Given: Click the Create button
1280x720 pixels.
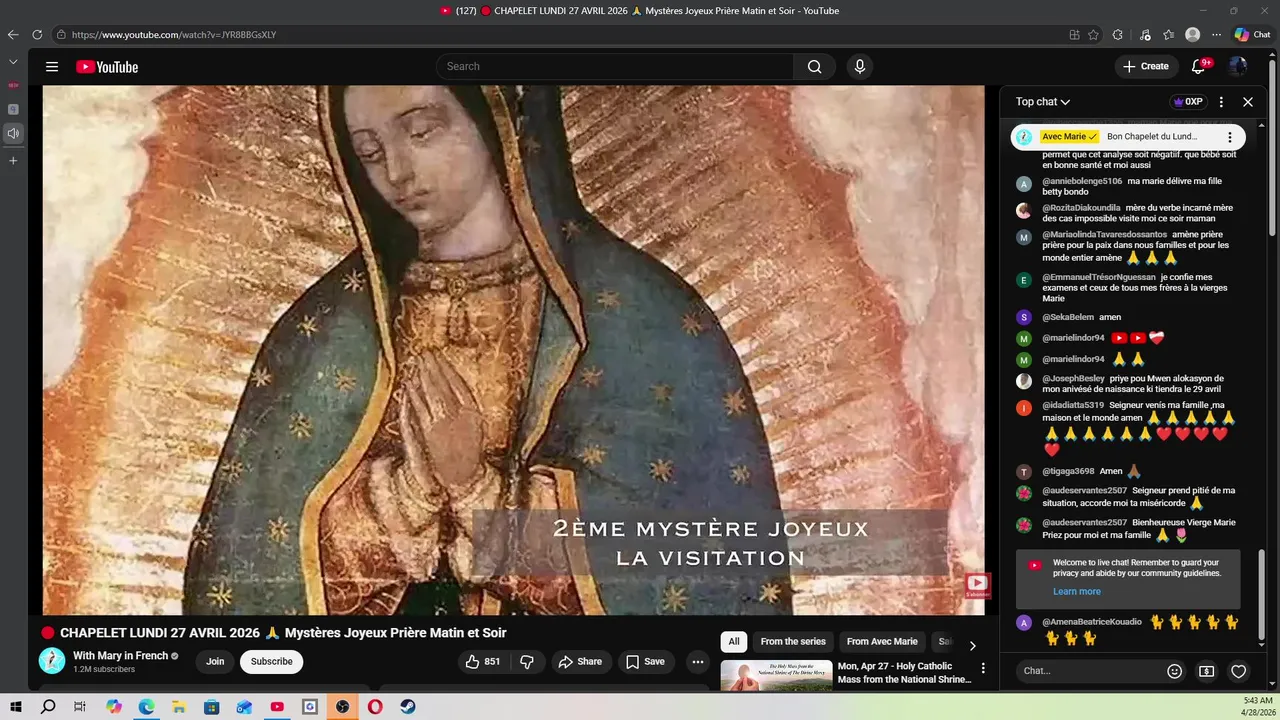Looking at the screenshot, I should coord(1146,66).
